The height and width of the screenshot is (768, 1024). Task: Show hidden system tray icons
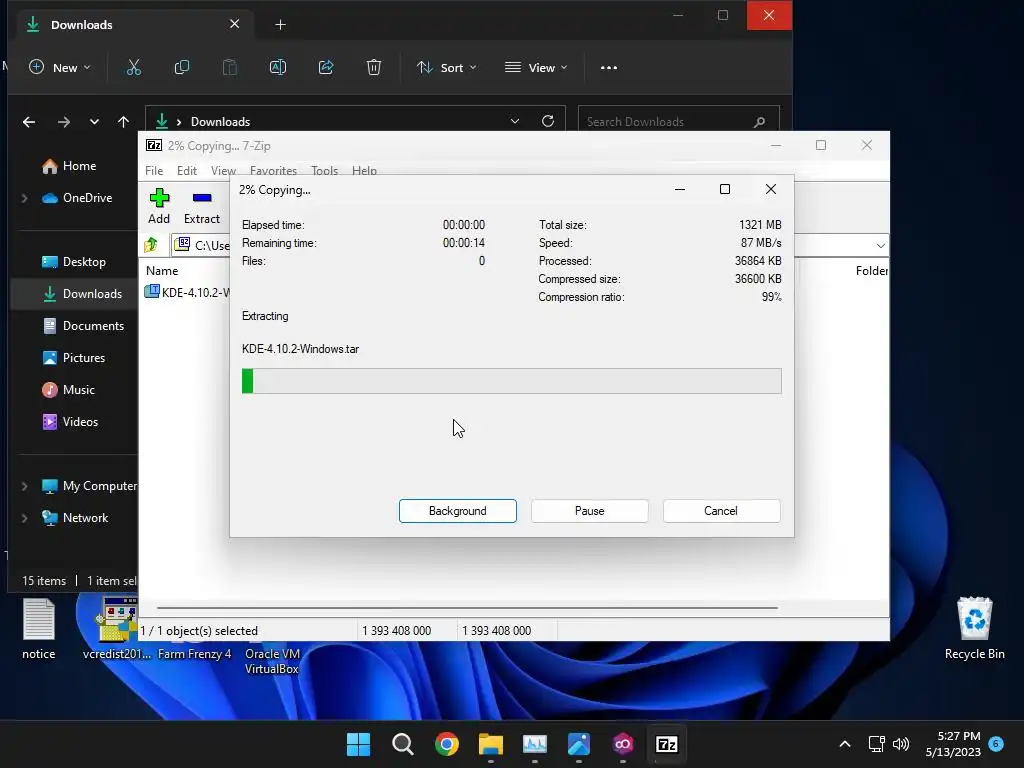coord(844,744)
